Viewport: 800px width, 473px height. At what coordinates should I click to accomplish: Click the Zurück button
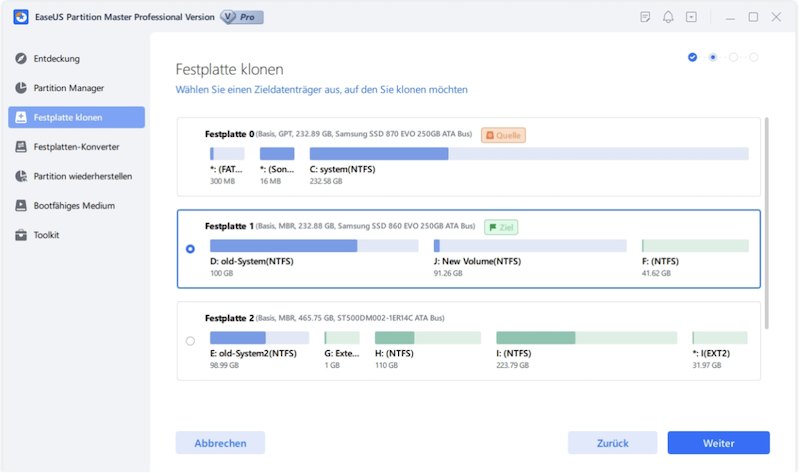coord(612,443)
